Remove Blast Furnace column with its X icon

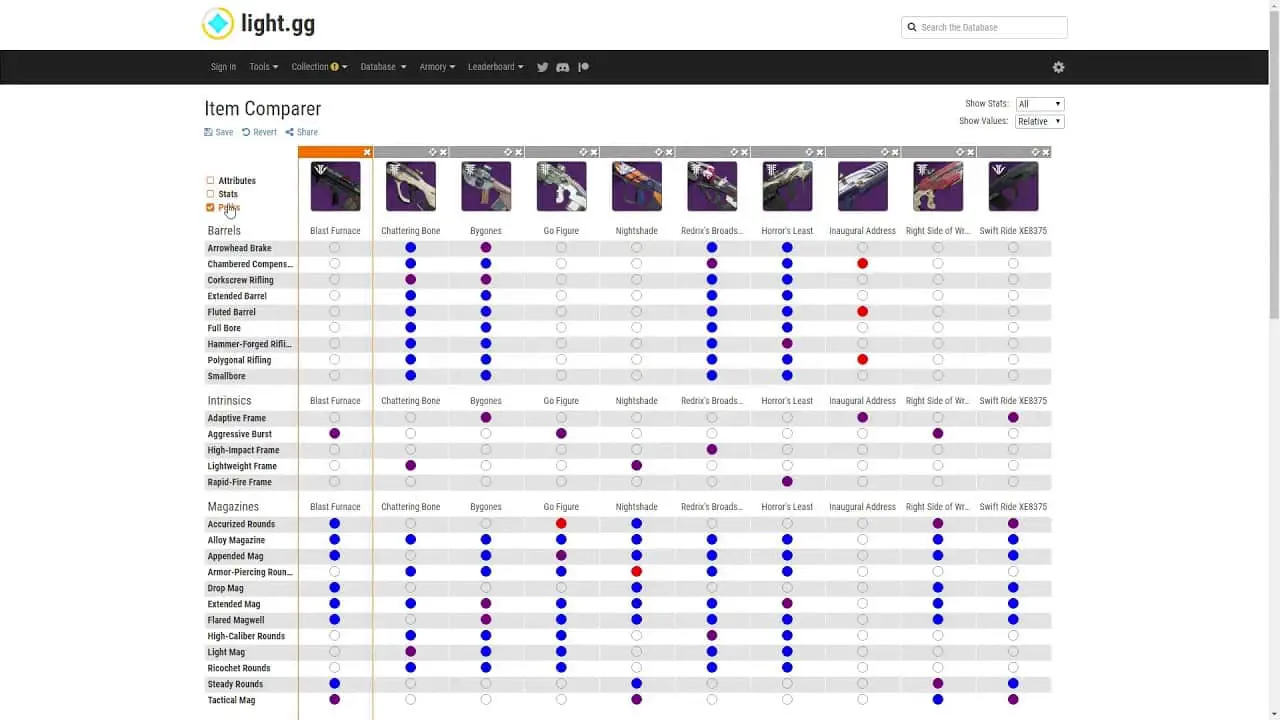[x=367, y=152]
